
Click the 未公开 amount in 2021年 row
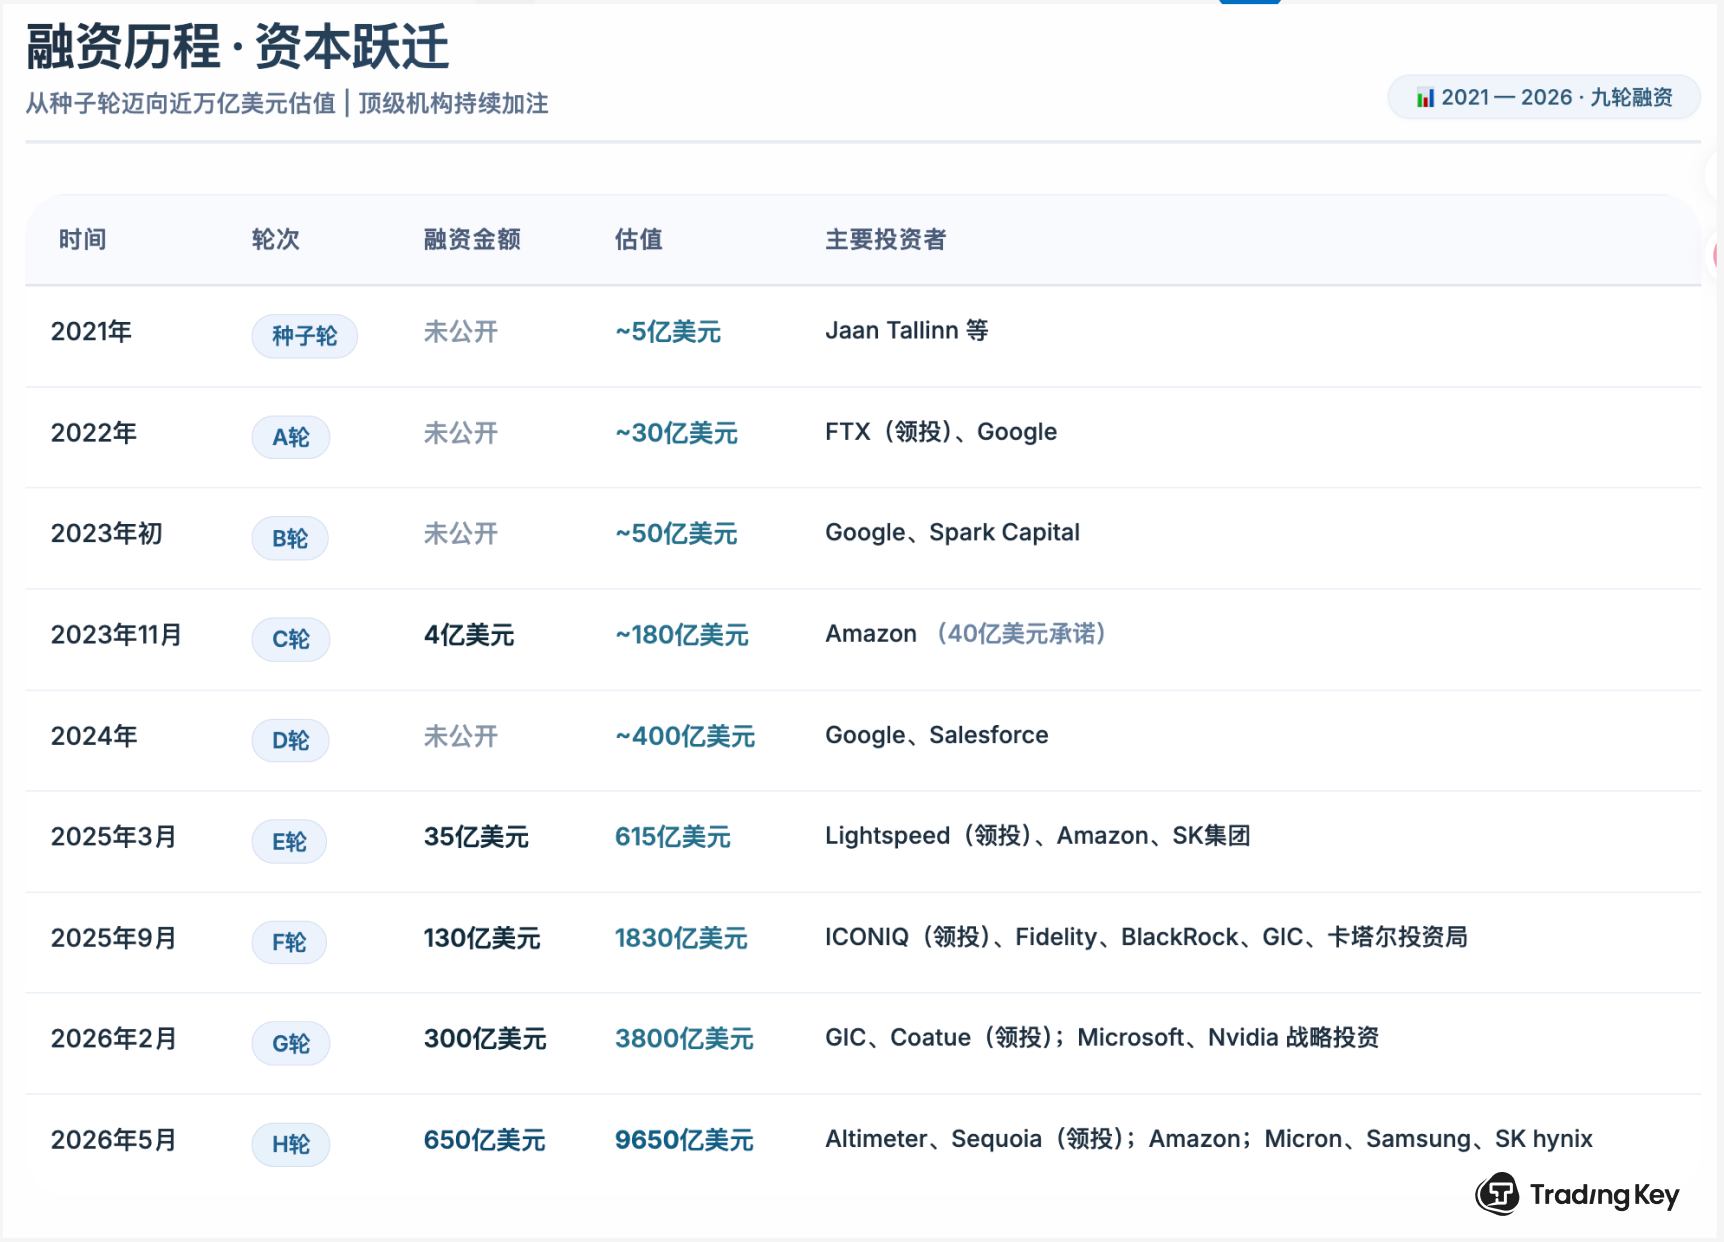pyautogui.click(x=461, y=331)
